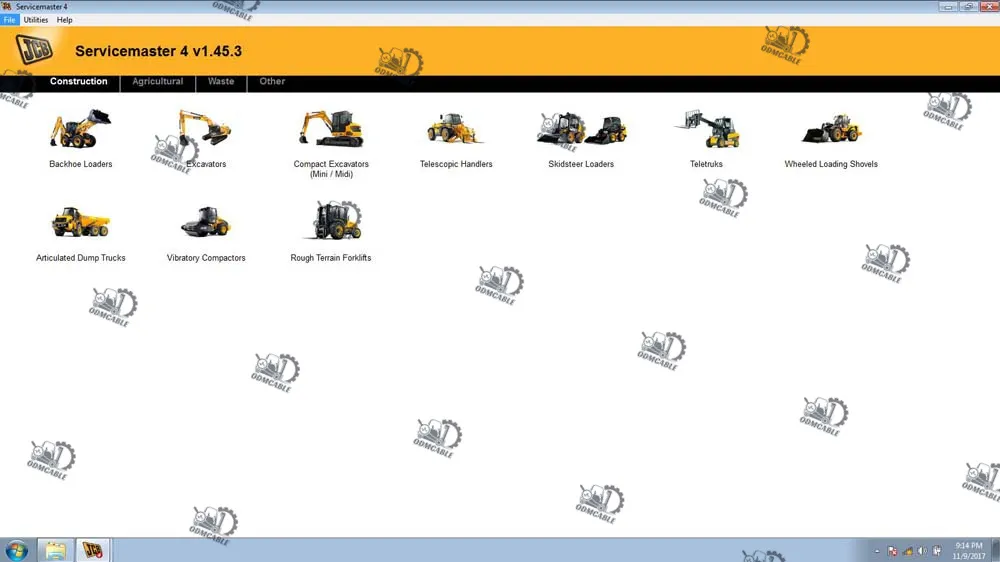Click the Wheeled Loading Shovels text label

[x=831, y=164]
